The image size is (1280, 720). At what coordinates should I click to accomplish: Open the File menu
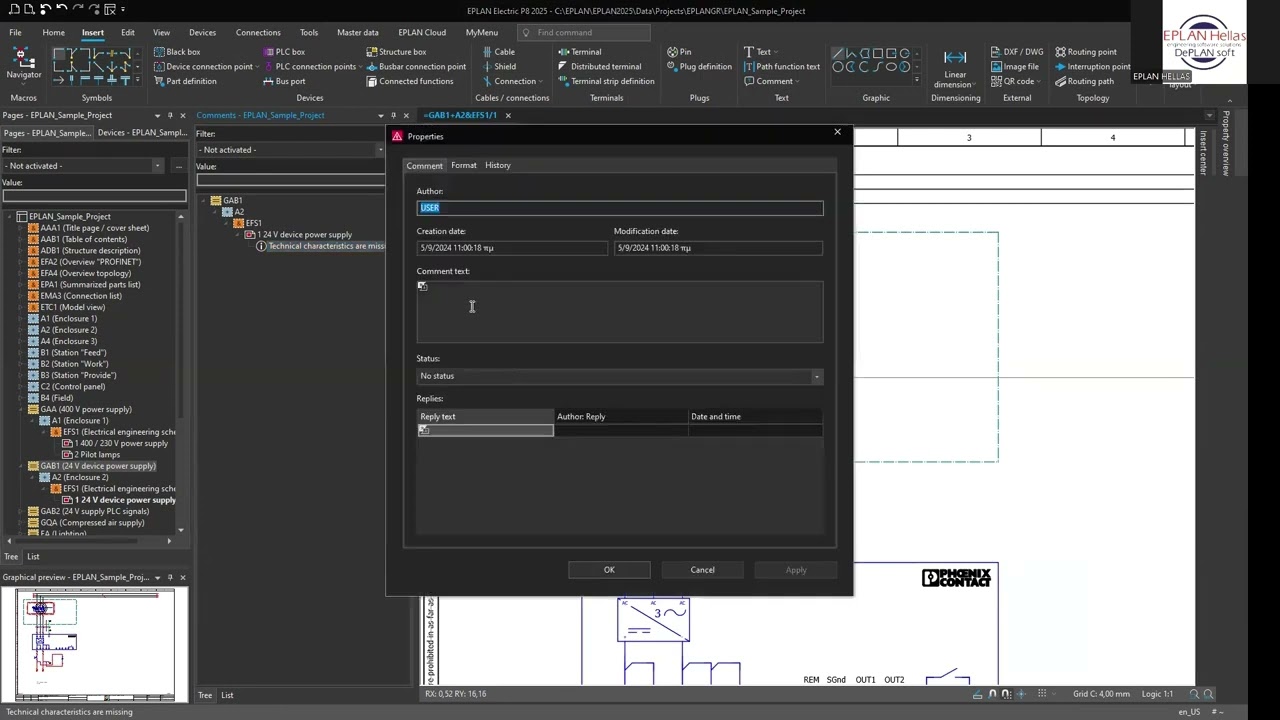(x=15, y=32)
